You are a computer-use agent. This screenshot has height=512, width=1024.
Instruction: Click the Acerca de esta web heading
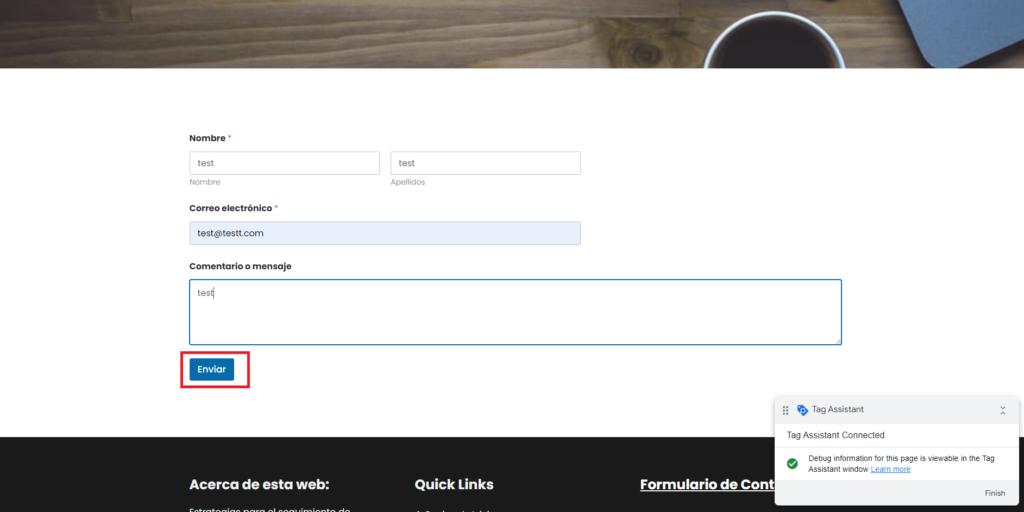point(259,485)
